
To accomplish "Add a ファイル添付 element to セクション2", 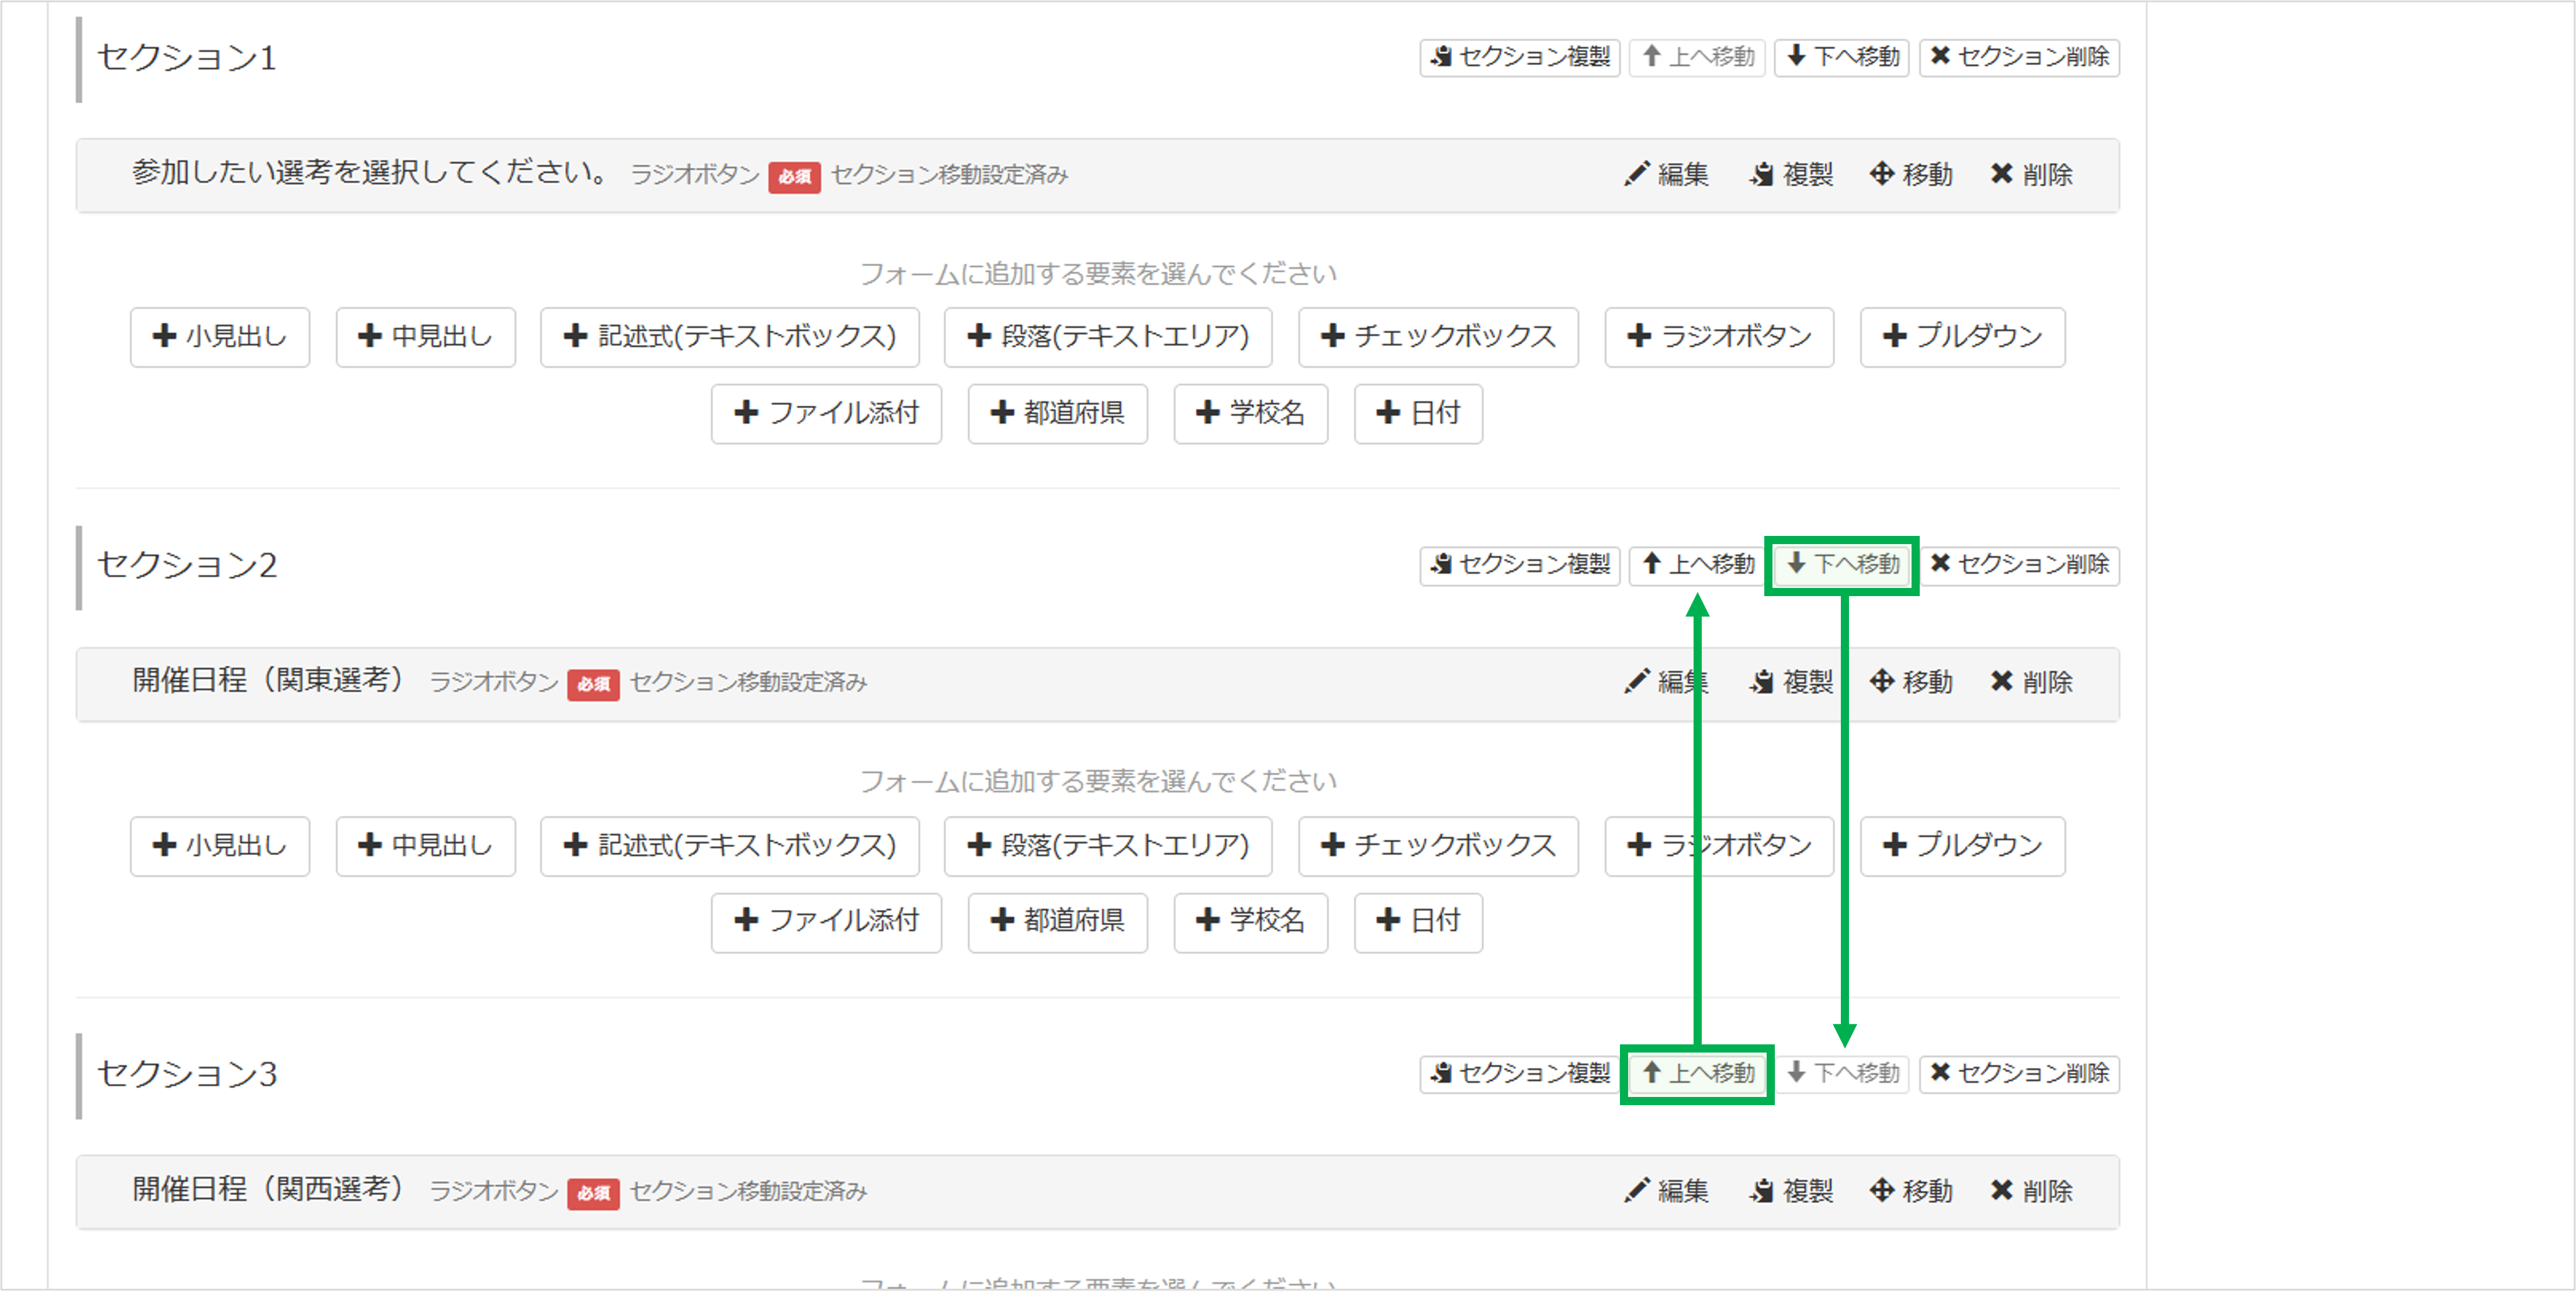I will (826, 922).
